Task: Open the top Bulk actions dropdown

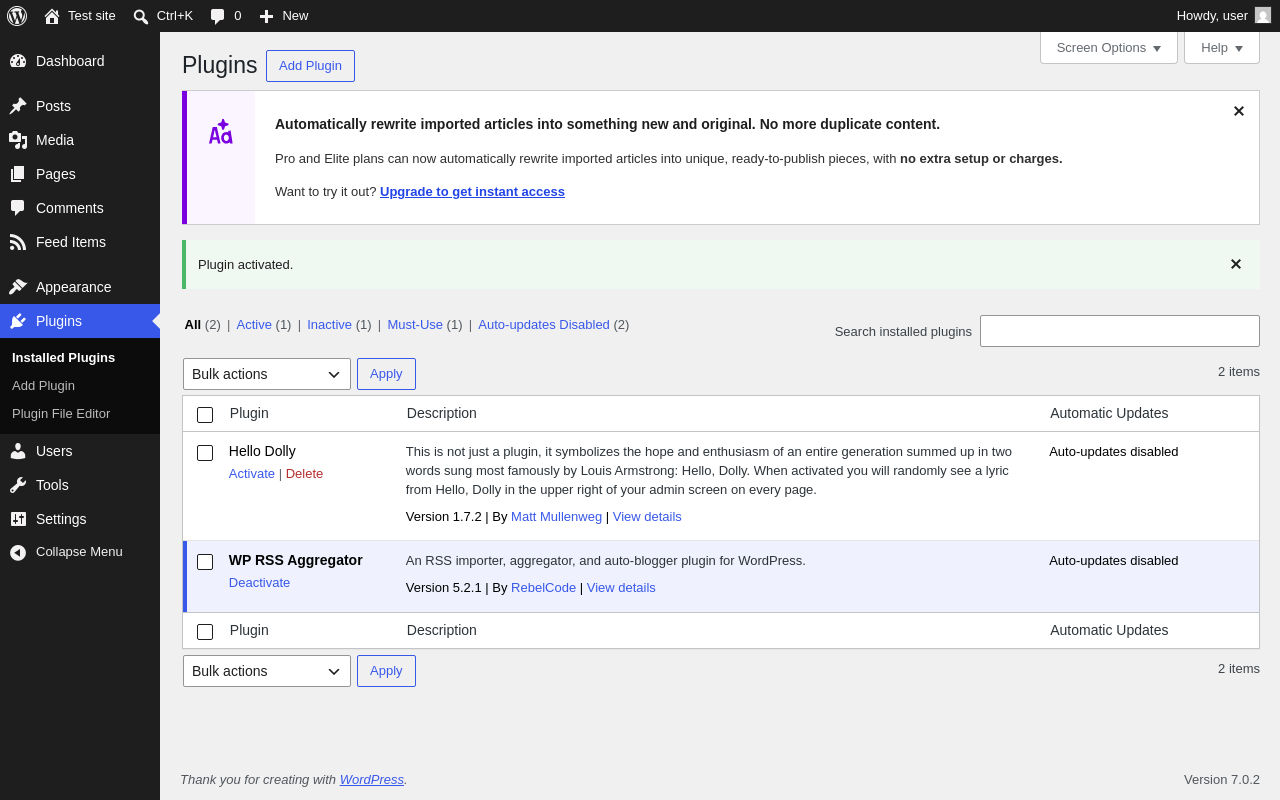Action: point(267,374)
